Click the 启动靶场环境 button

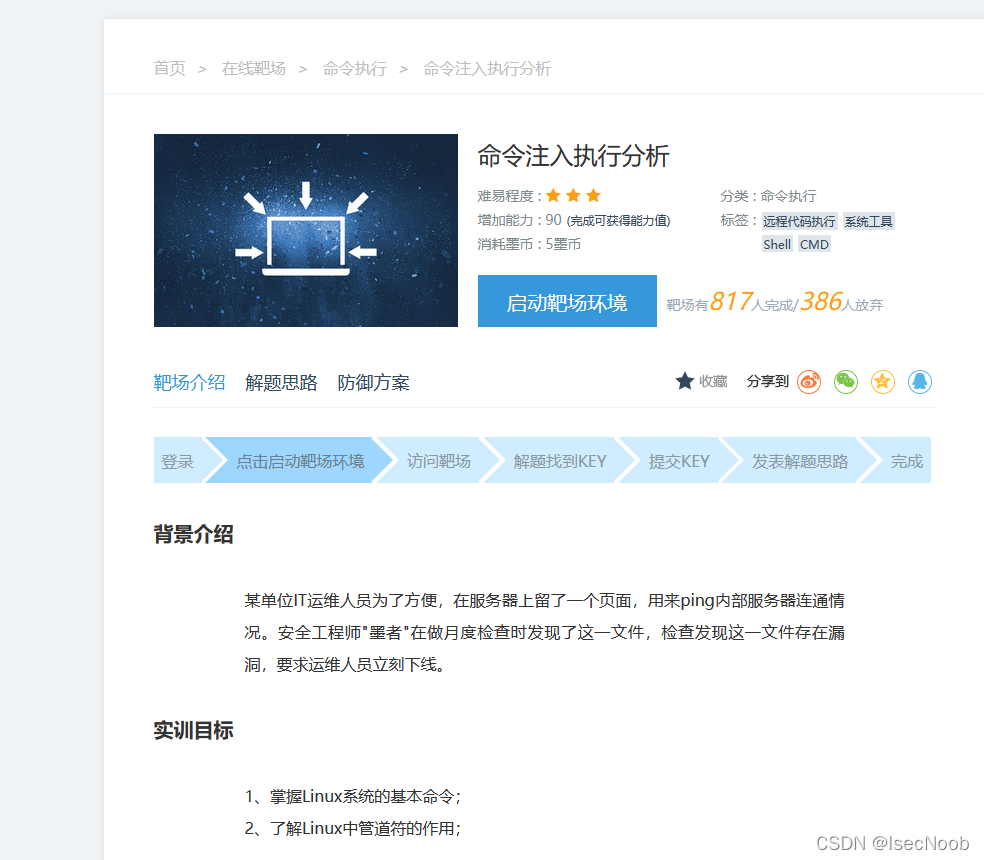click(566, 300)
